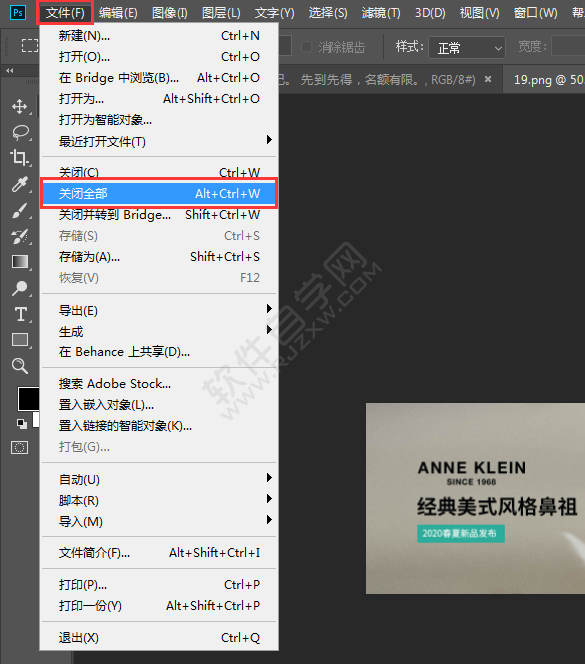
Task: Click the 宽度 width input field
Action: coord(568,46)
